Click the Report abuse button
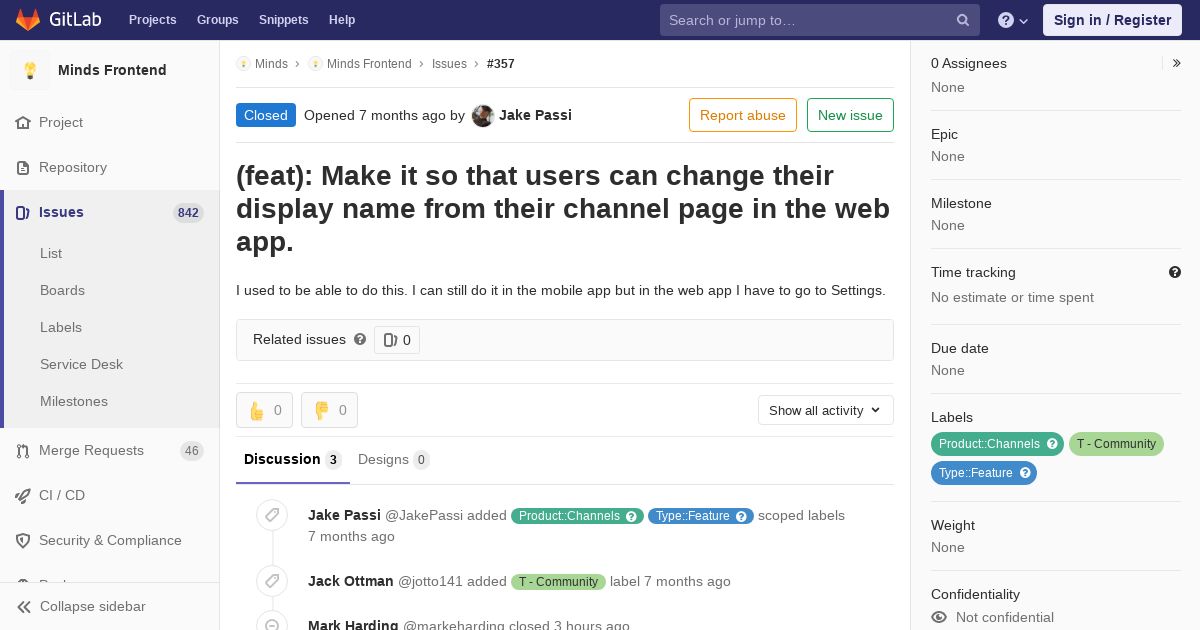The width and height of the screenshot is (1200, 630). pos(743,115)
